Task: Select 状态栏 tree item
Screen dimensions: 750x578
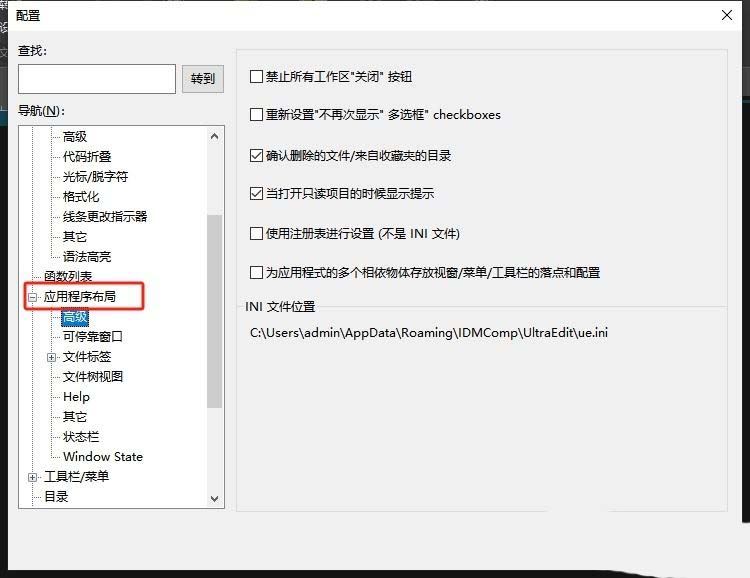Action: click(81, 437)
